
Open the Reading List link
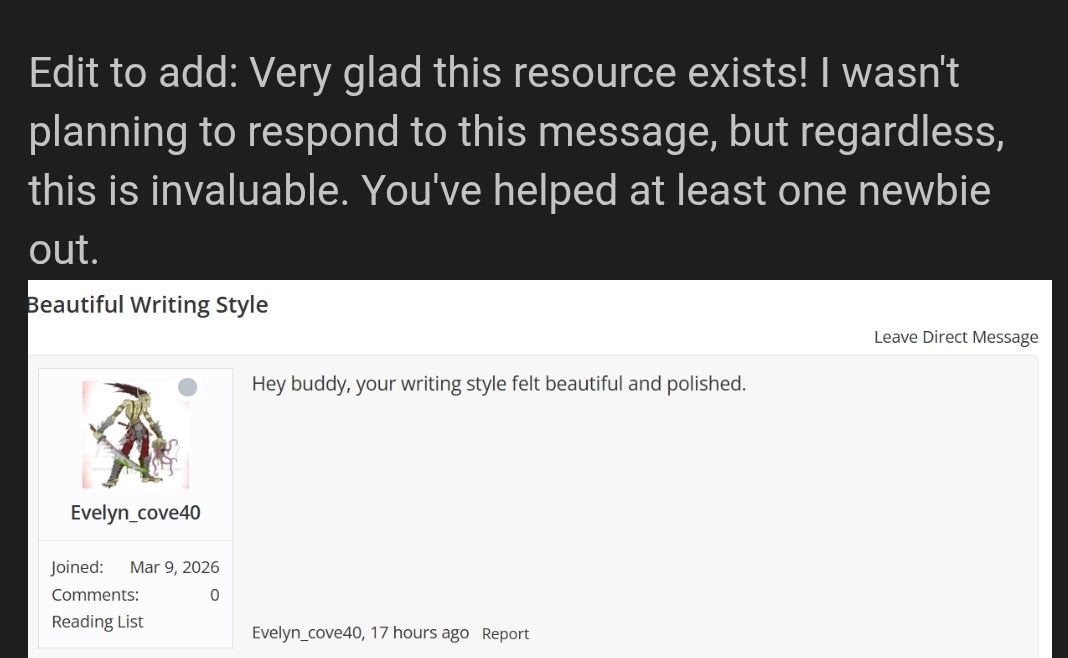coord(97,621)
